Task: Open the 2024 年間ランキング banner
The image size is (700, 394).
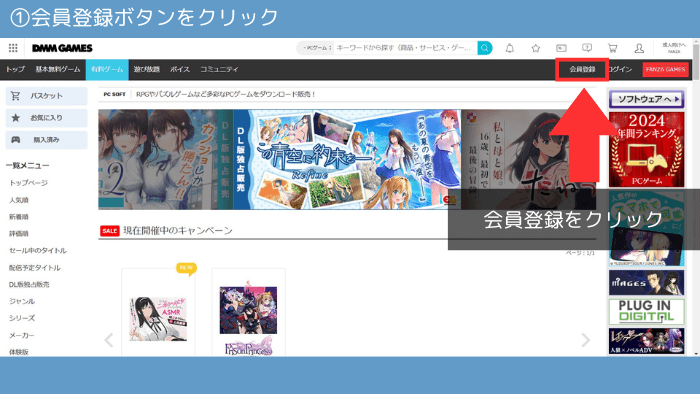Action: [x=646, y=149]
